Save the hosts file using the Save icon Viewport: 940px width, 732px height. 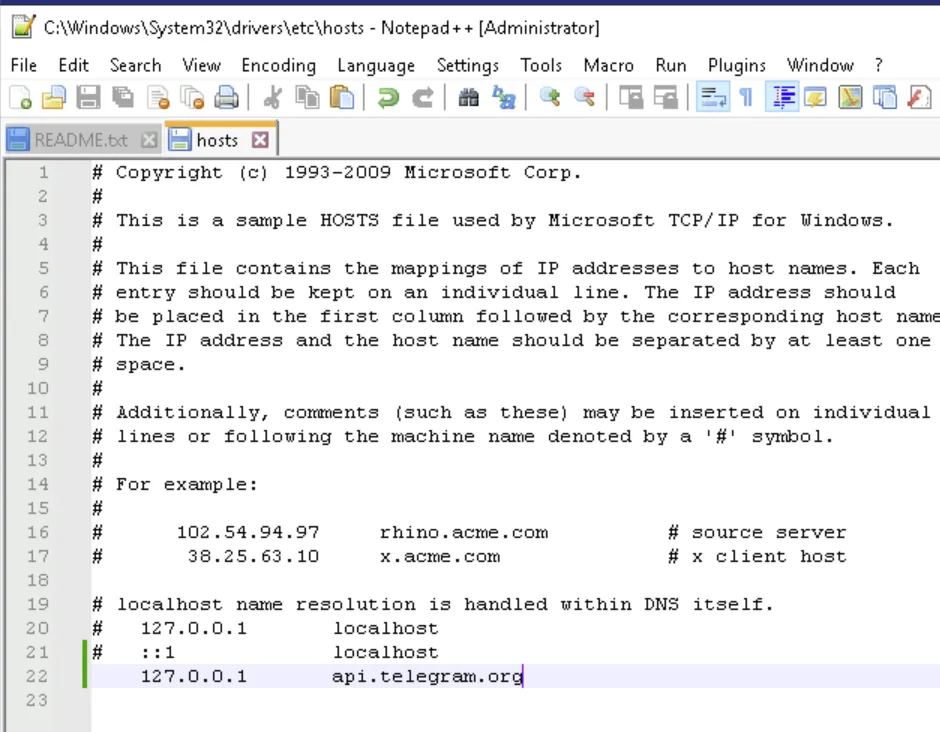[88, 97]
